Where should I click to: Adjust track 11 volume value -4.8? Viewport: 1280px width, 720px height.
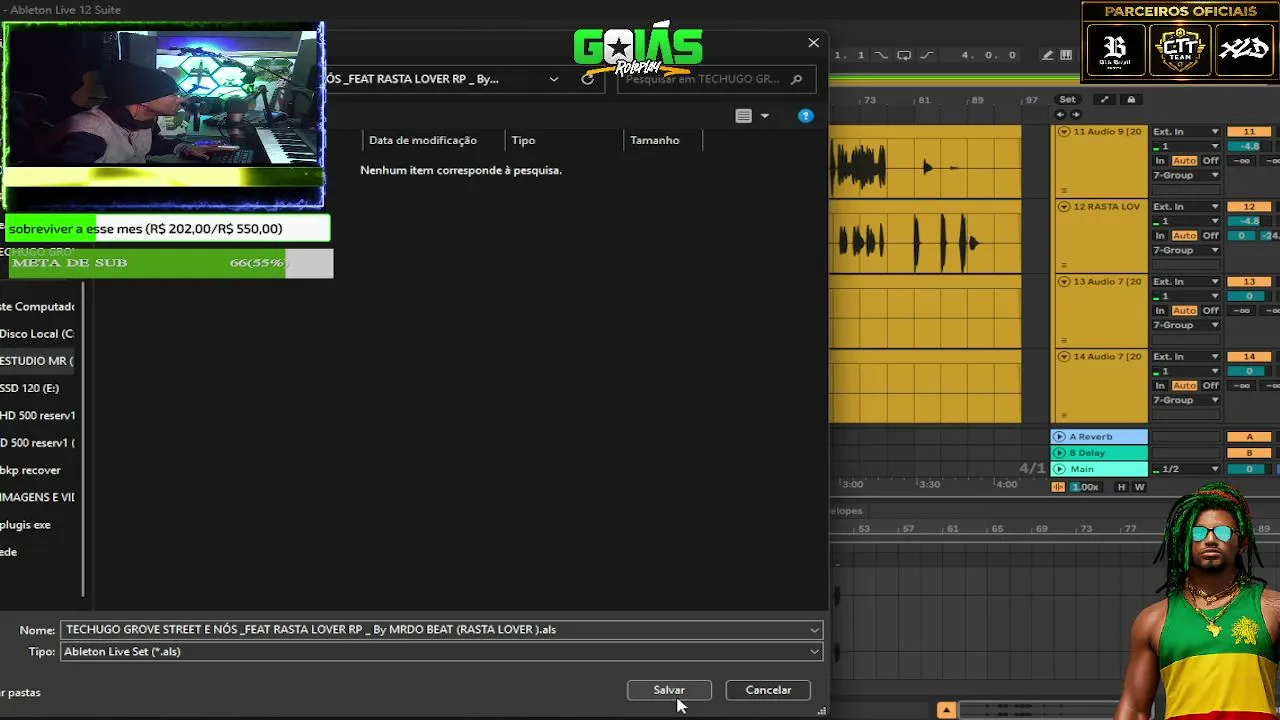(1249, 146)
